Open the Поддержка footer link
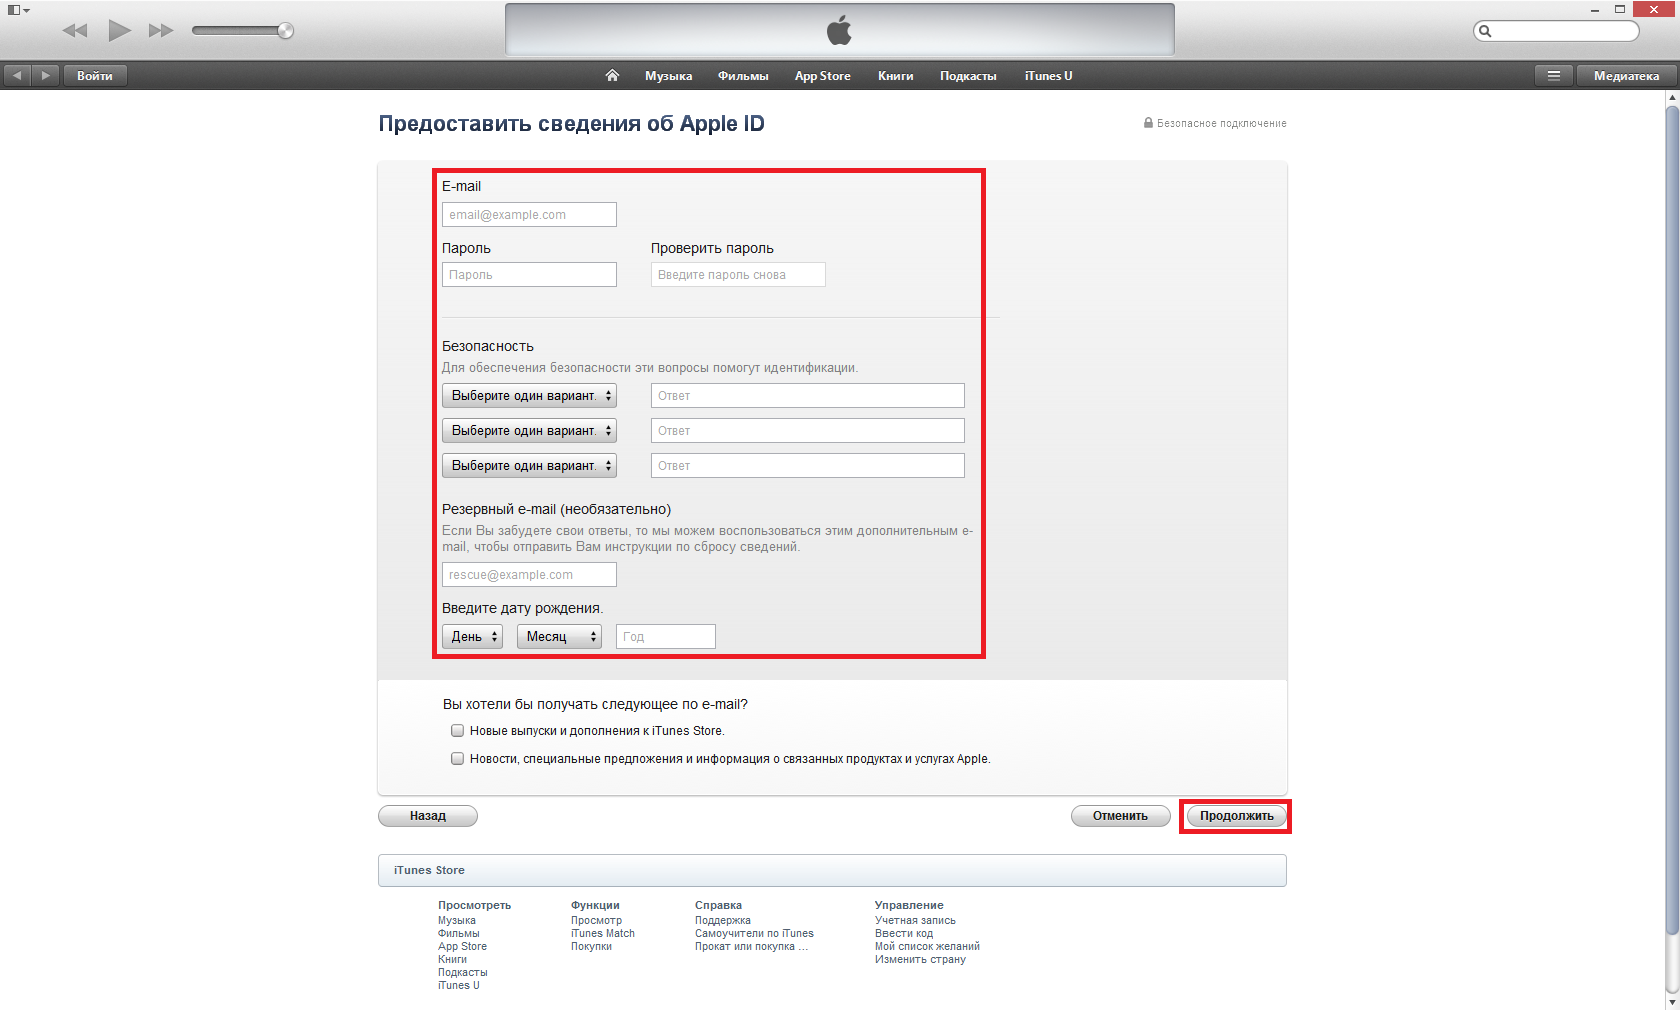Viewport: 1680px width, 1010px height. click(x=722, y=921)
